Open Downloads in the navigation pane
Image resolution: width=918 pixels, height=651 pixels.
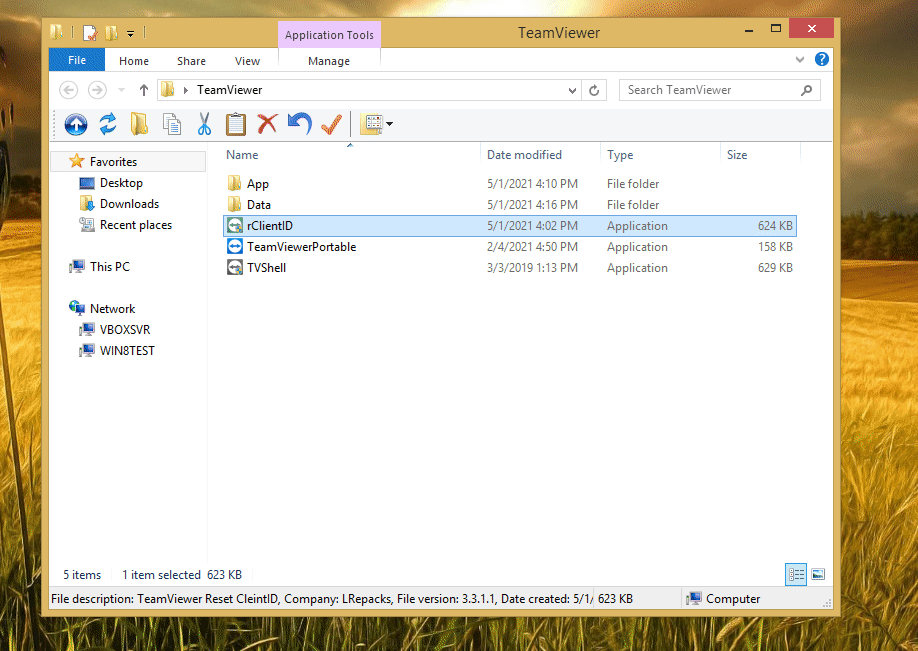(129, 204)
